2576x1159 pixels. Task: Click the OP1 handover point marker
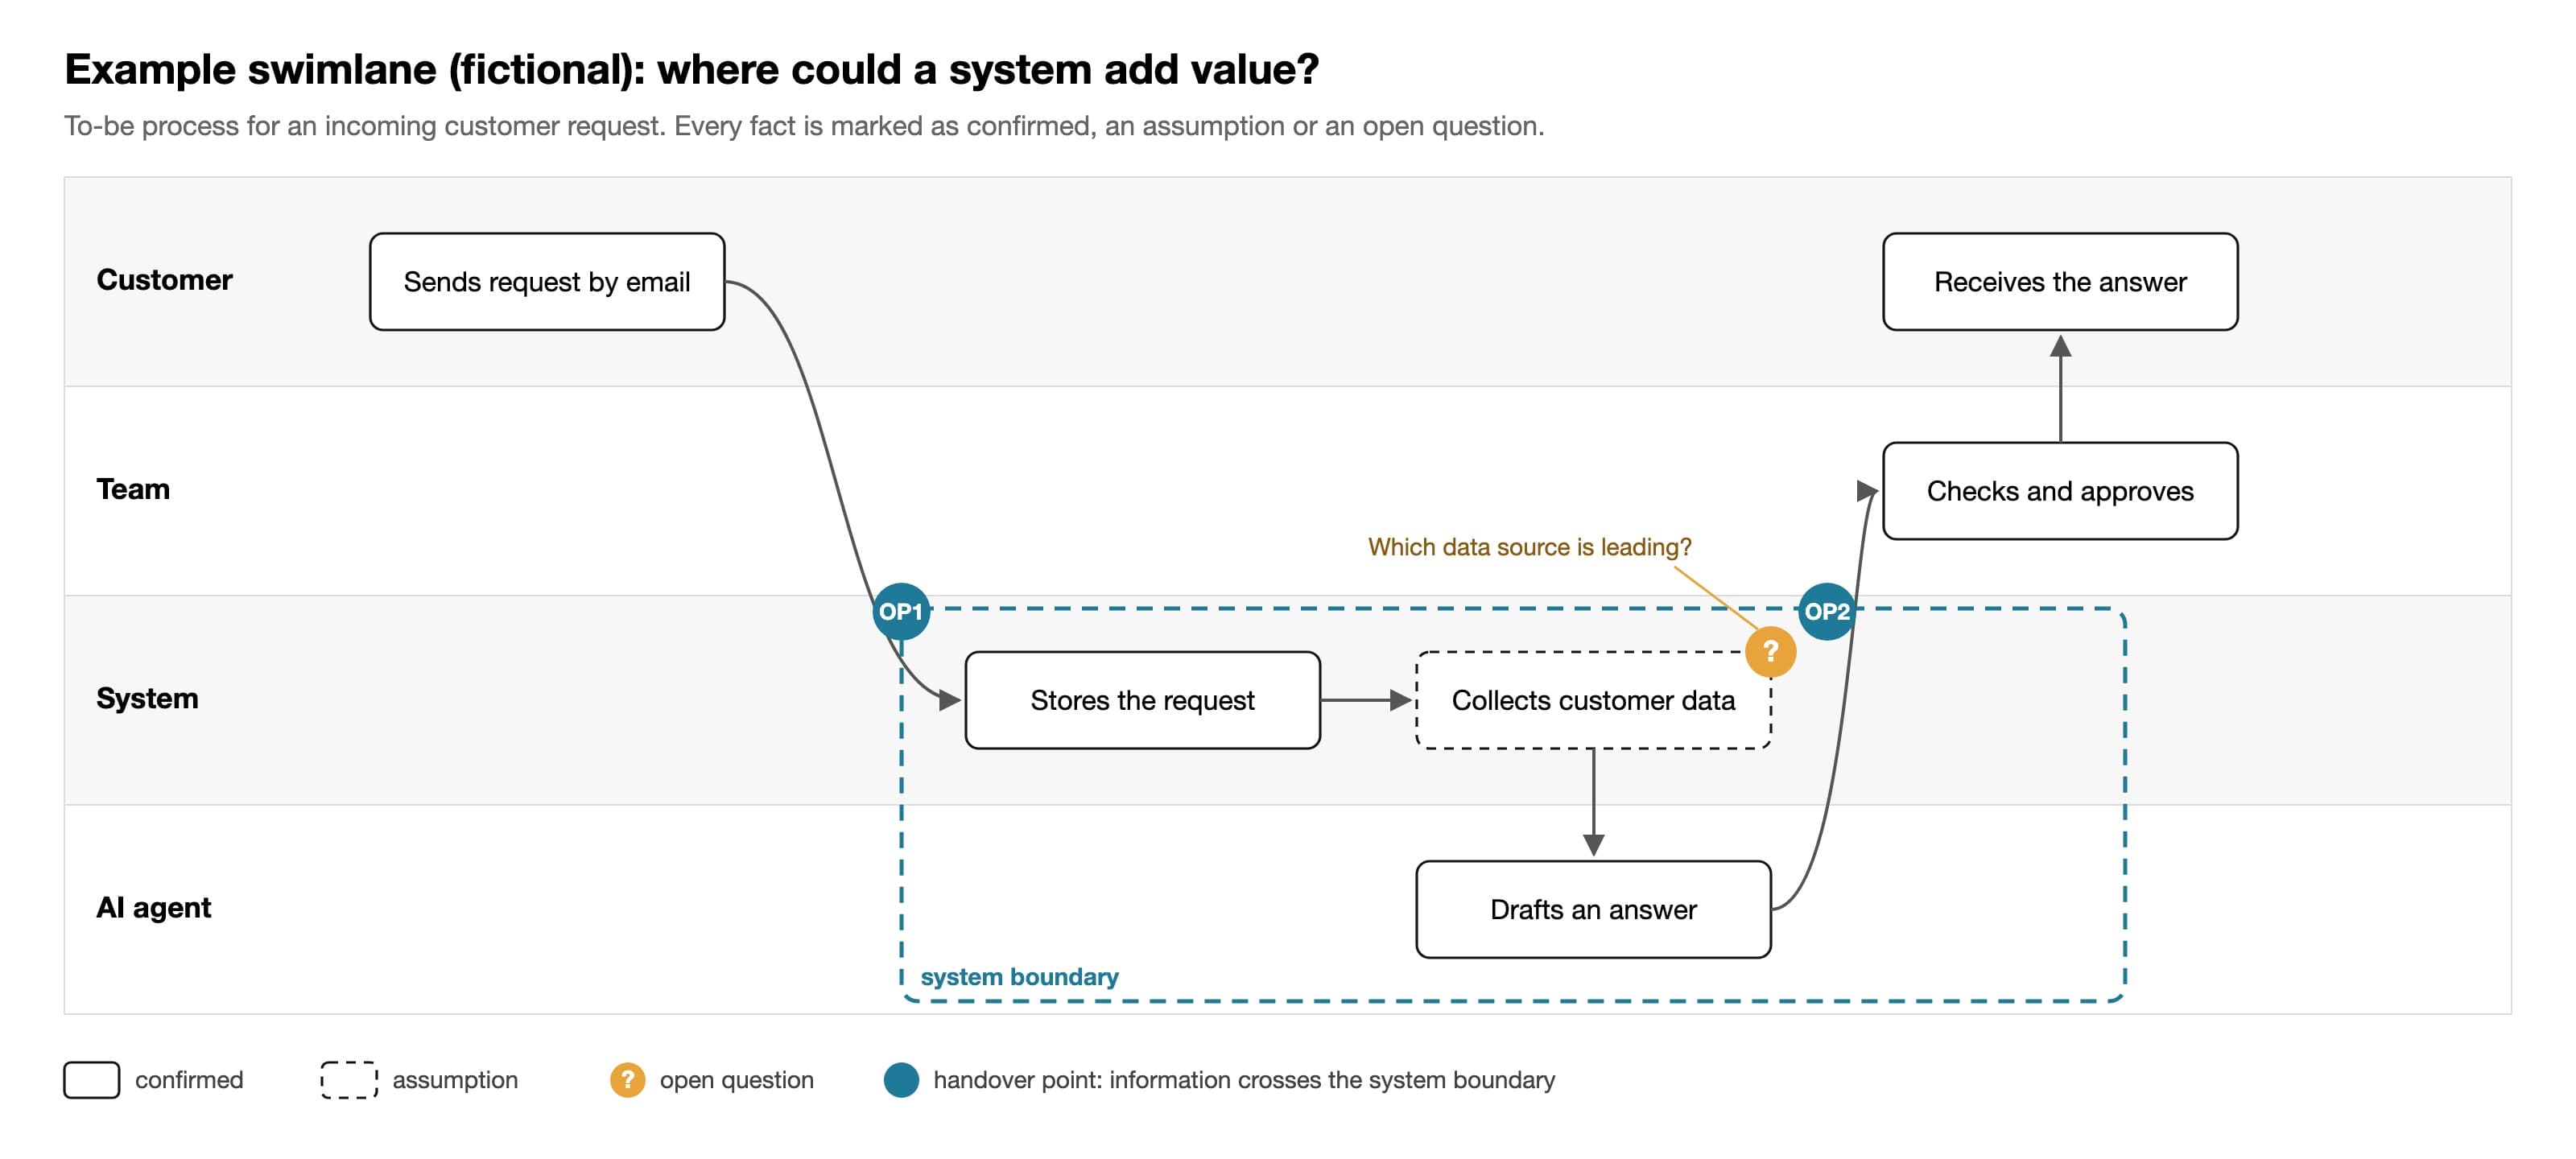901,611
